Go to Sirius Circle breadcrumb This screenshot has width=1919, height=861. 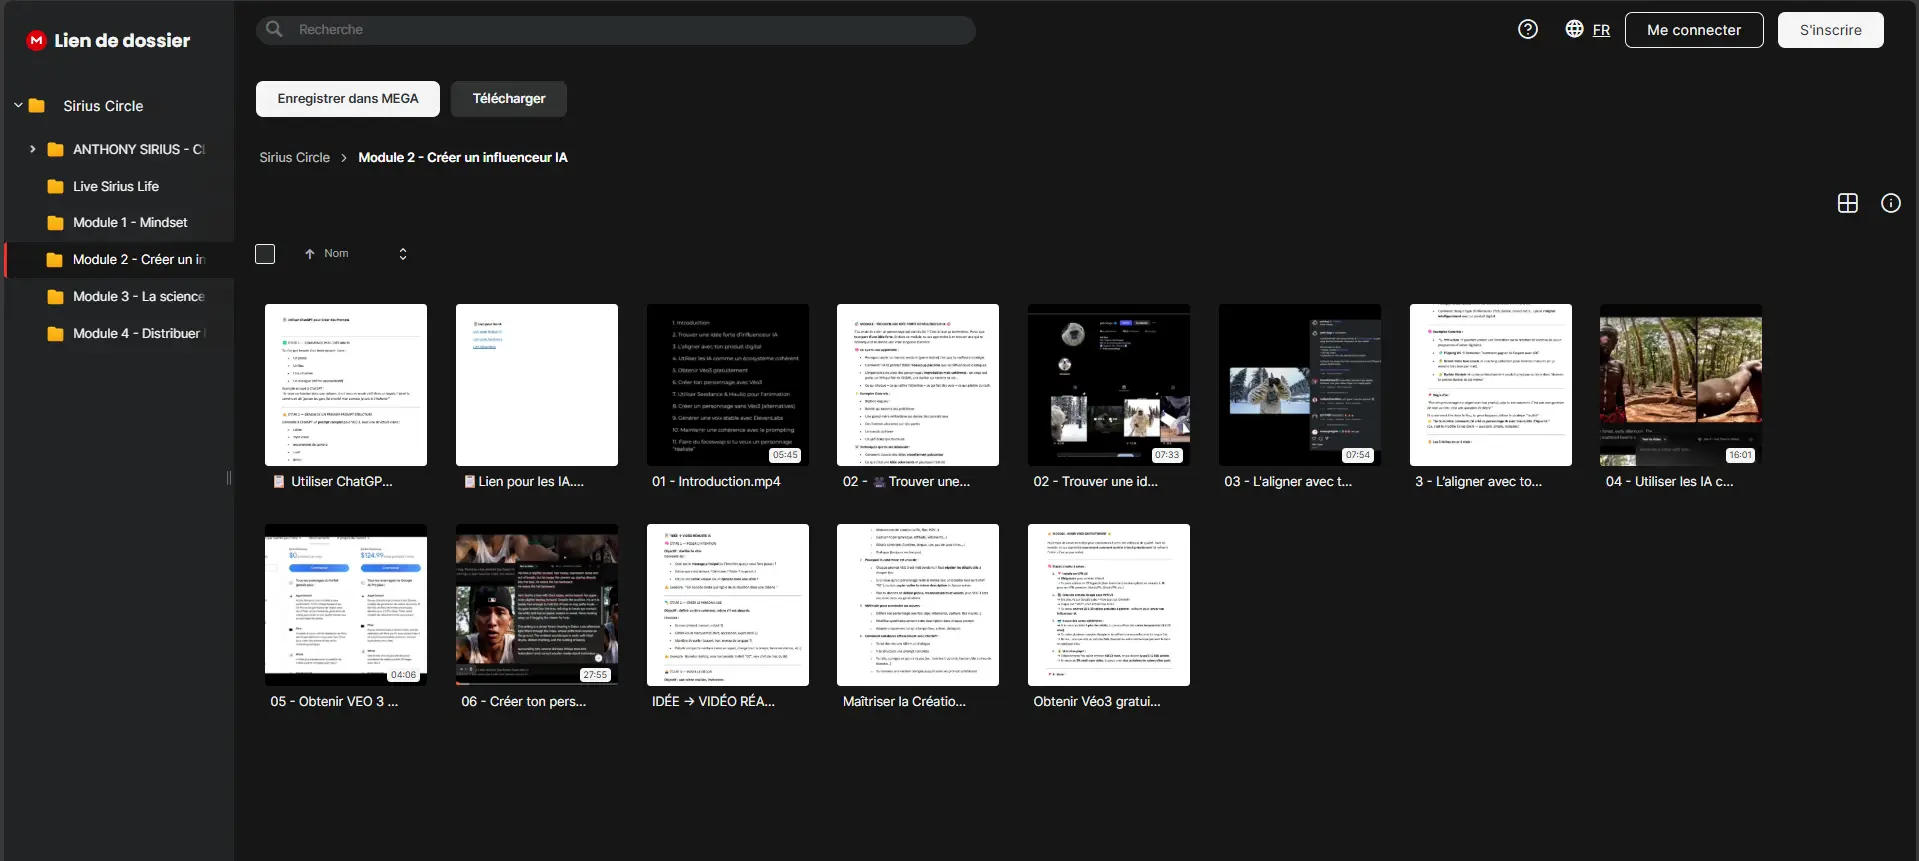[294, 158]
